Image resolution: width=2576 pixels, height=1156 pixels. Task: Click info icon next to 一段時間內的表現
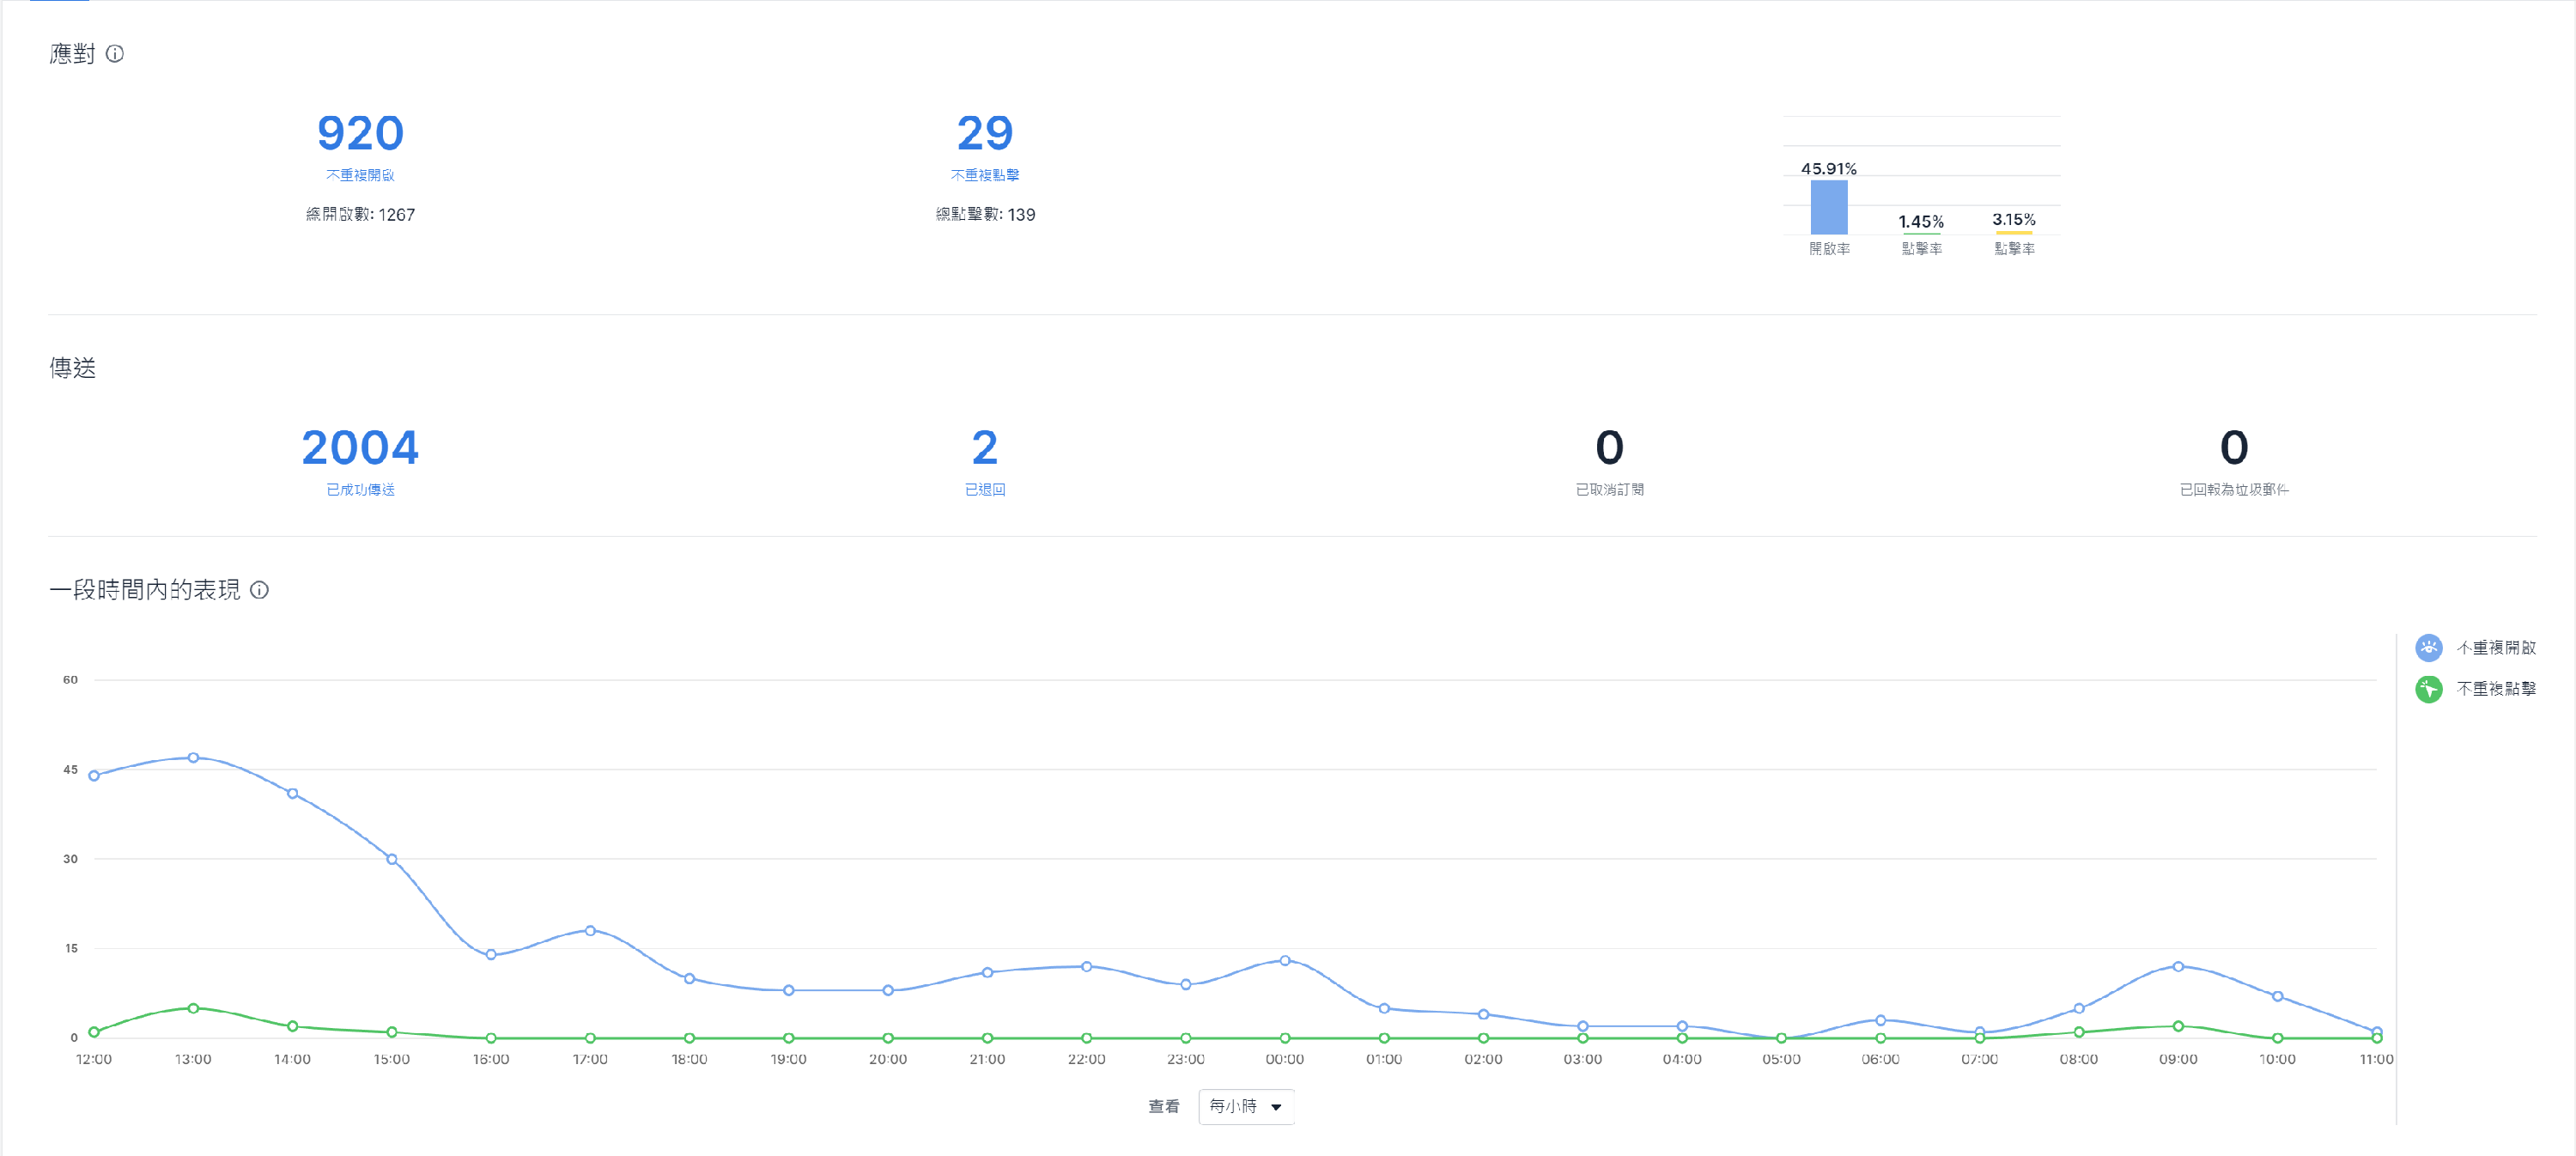[x=259, y=590]
